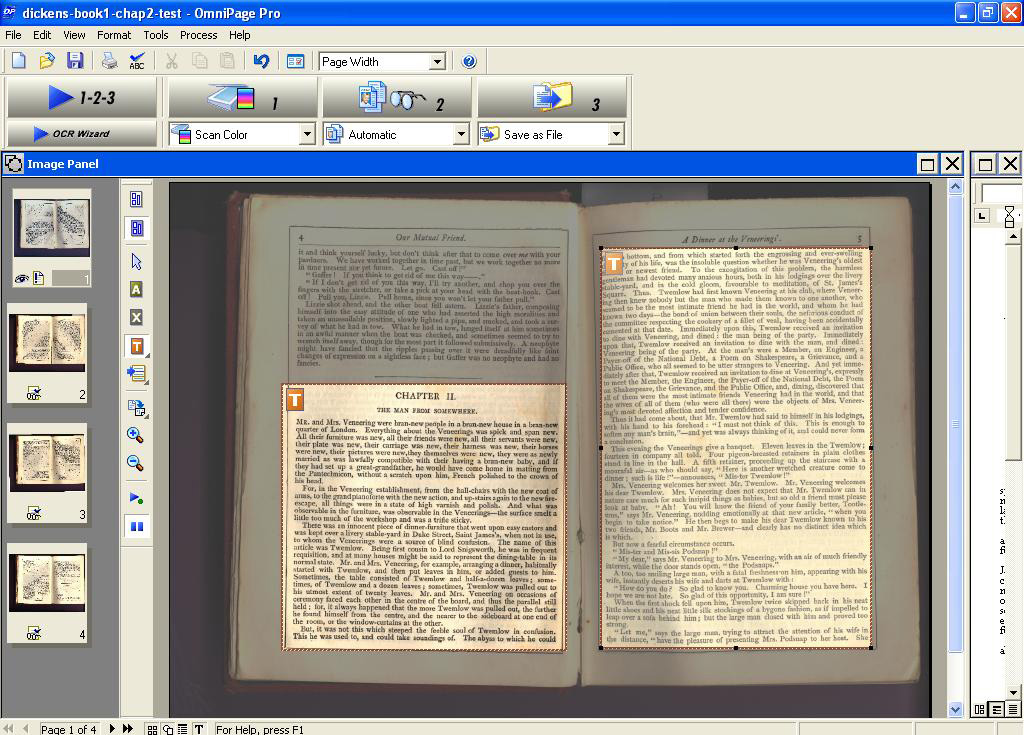Open the File menu
The width and height of the screenshot is (1024, 735).
pyautogui.click(x=13, y=35)
